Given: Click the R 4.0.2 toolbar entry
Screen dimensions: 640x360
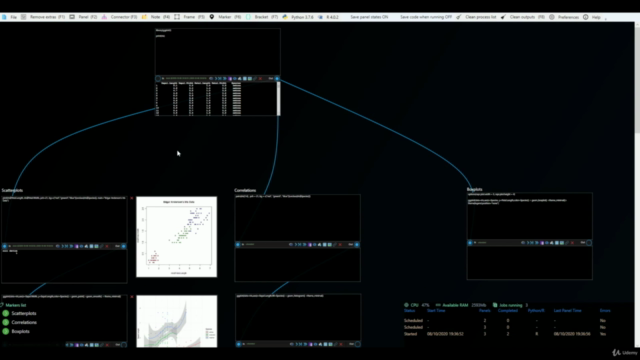Looking at the screenshot, I should click(x=328, y=17).
